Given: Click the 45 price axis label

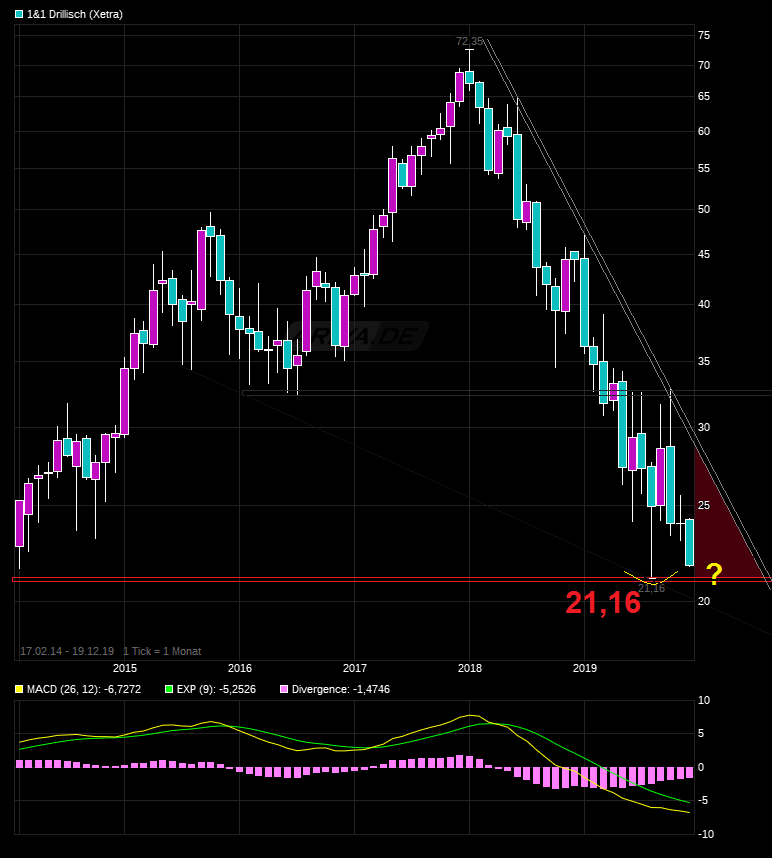Looking at the screenshot, I should [704, 254].
